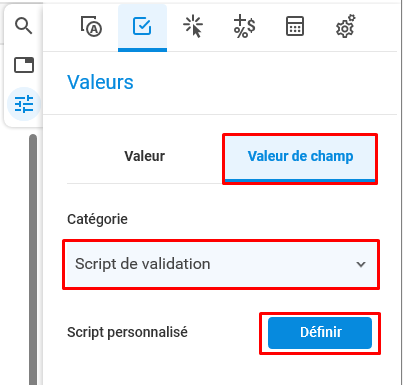
Task: Click the Valeurs section heading
Action: [100, 82]
